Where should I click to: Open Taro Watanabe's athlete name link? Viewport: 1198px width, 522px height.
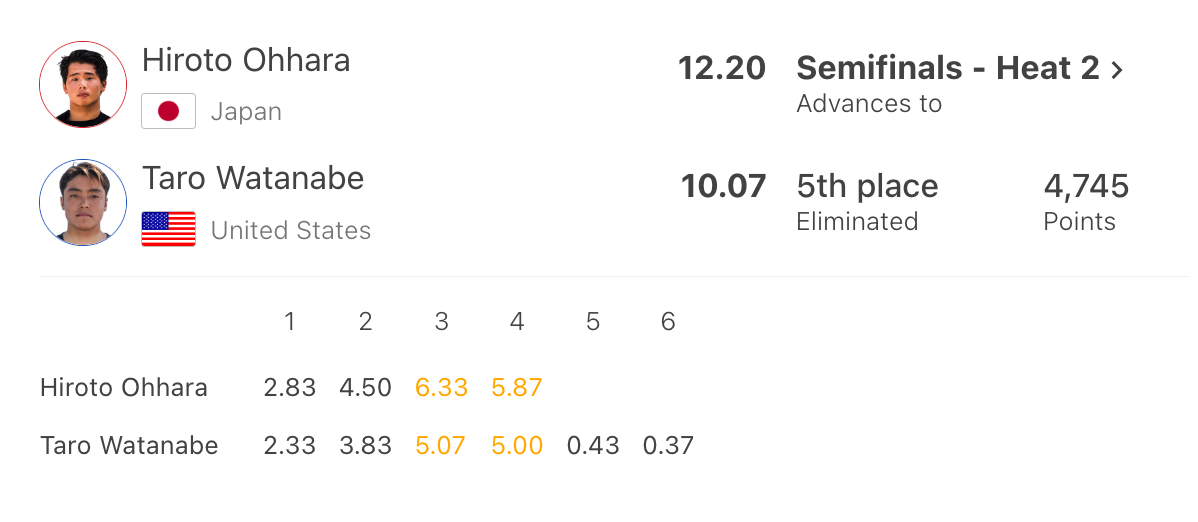point(253,179)
